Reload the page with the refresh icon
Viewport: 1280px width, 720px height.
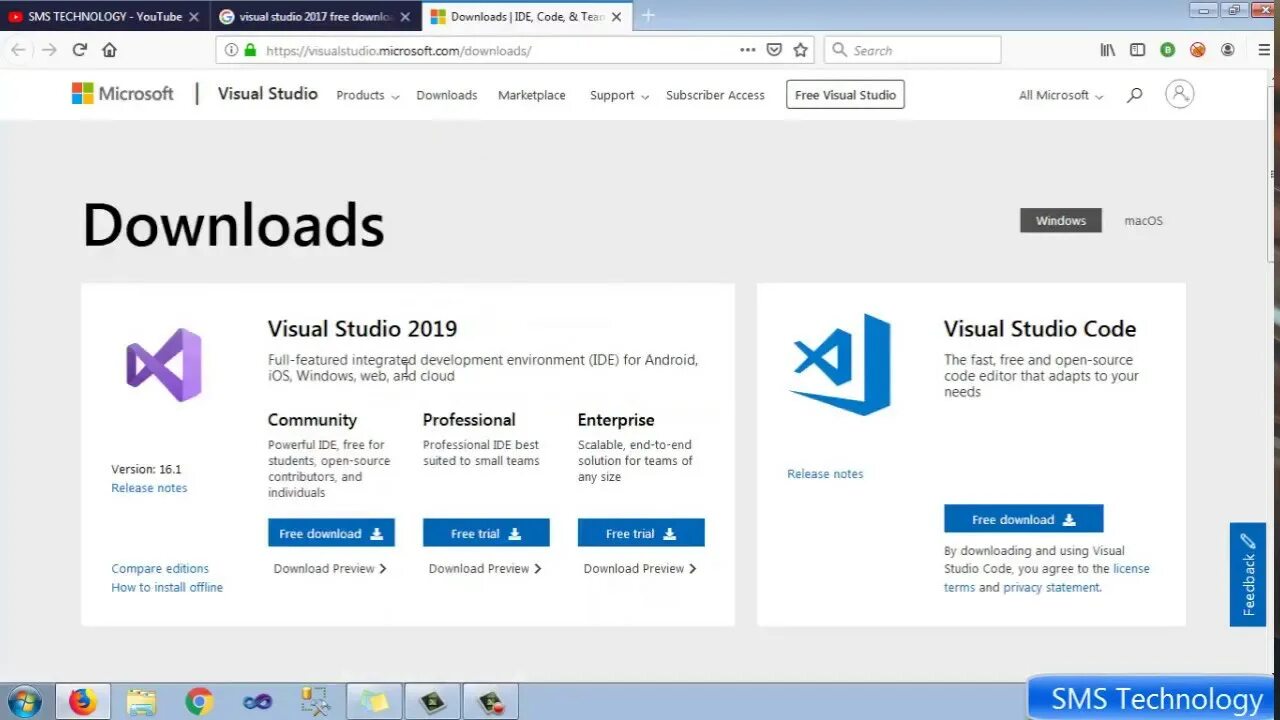[80, 50]
